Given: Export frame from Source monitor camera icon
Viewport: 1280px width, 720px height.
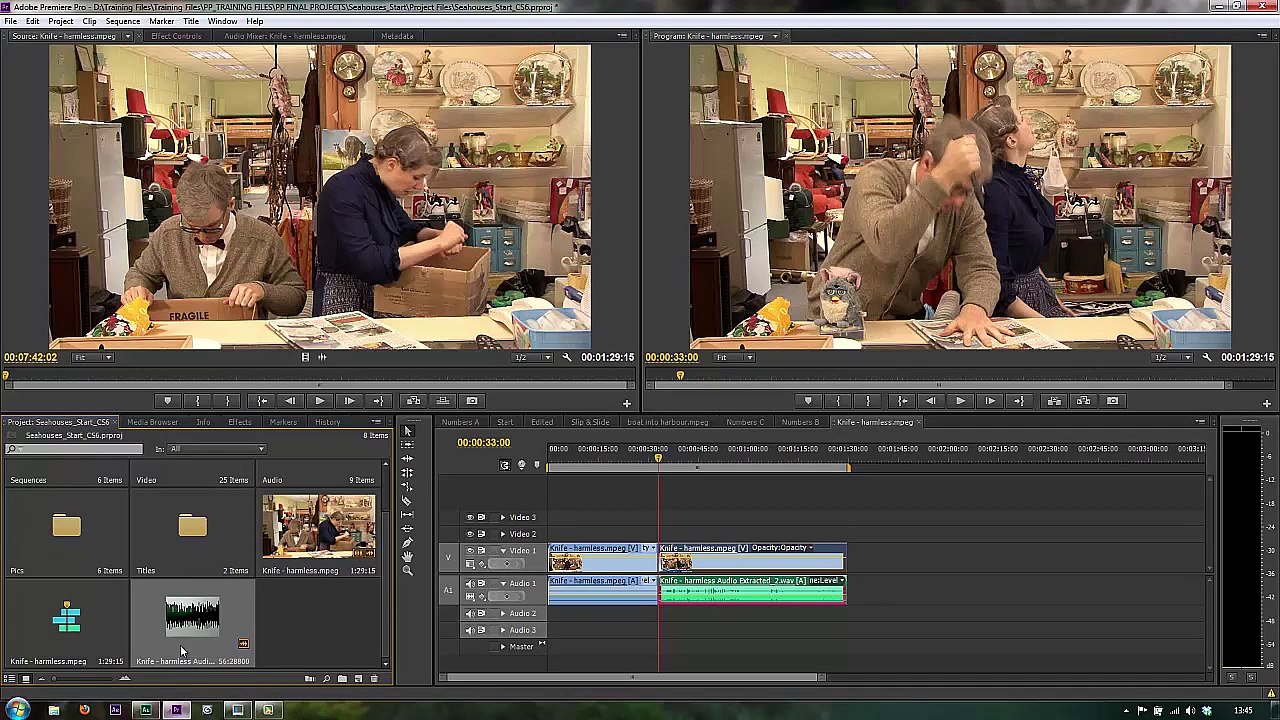Looking at the screenshot, I should tap(472, 401).
